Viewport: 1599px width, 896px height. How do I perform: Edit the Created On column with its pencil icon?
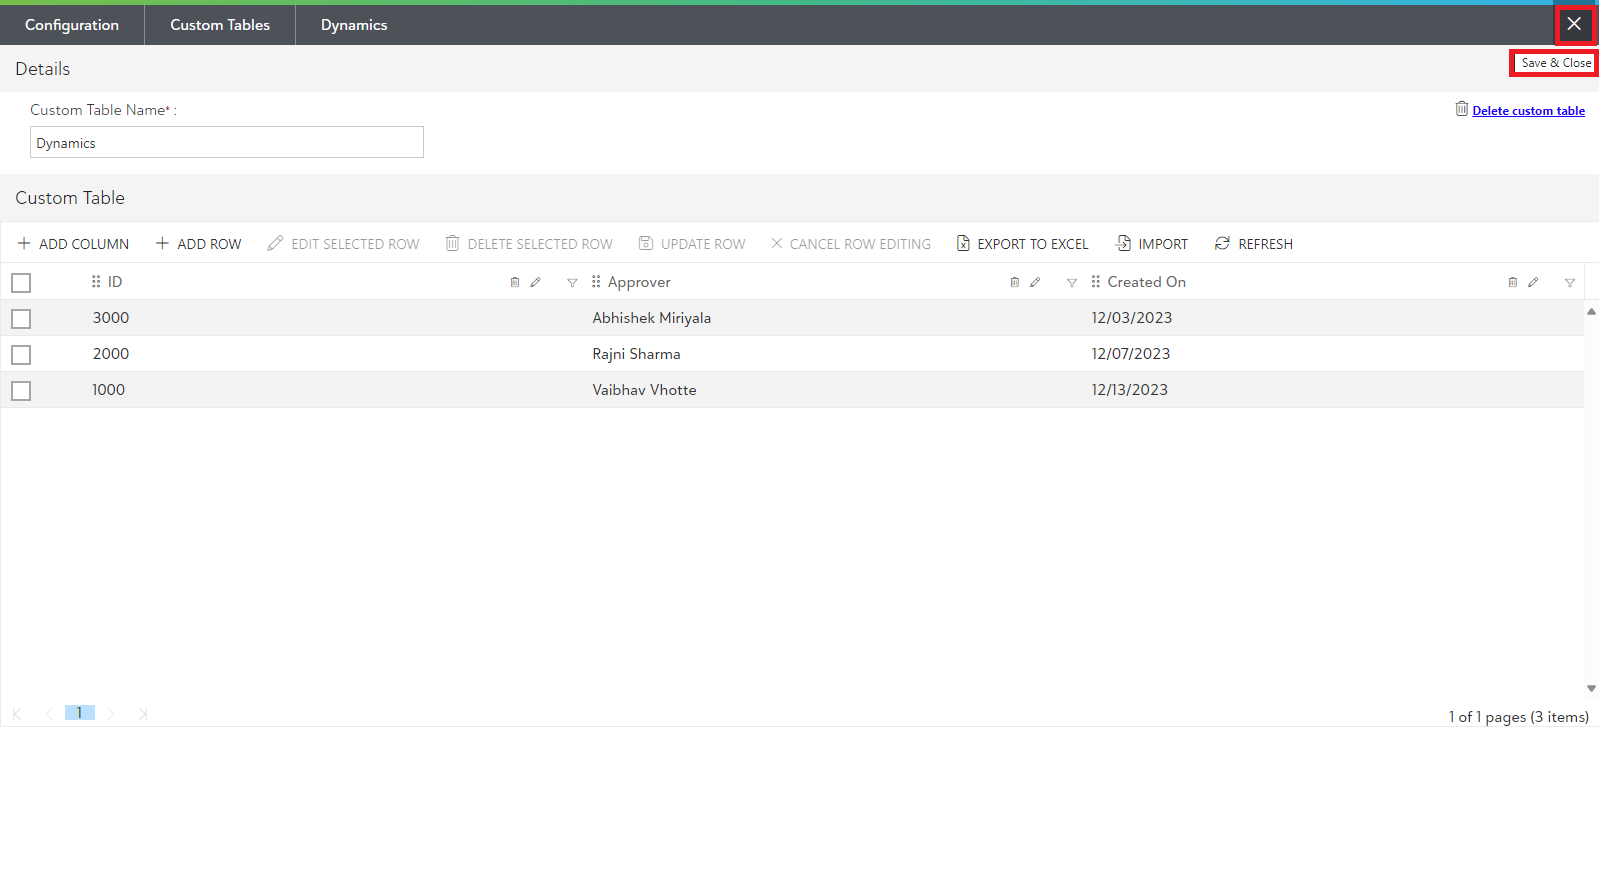point(1533,283)
